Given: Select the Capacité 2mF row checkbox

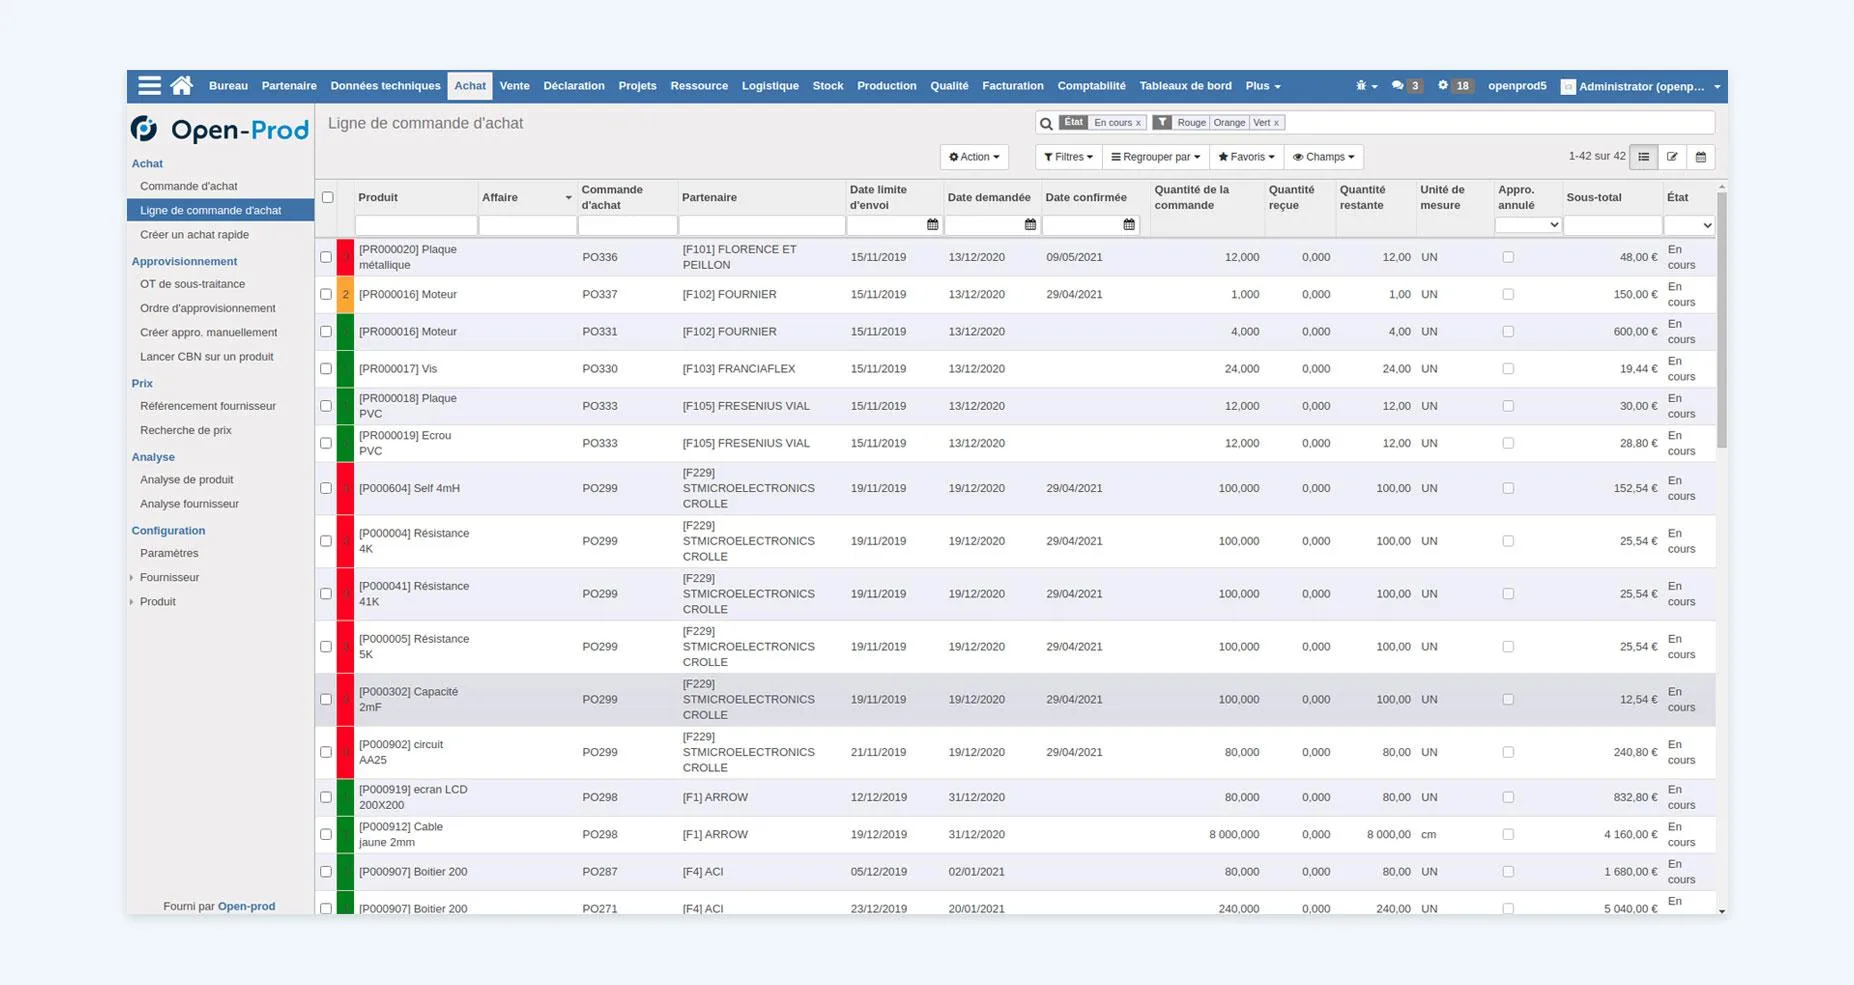Looking at the screenshot, I should pos(326,699).
